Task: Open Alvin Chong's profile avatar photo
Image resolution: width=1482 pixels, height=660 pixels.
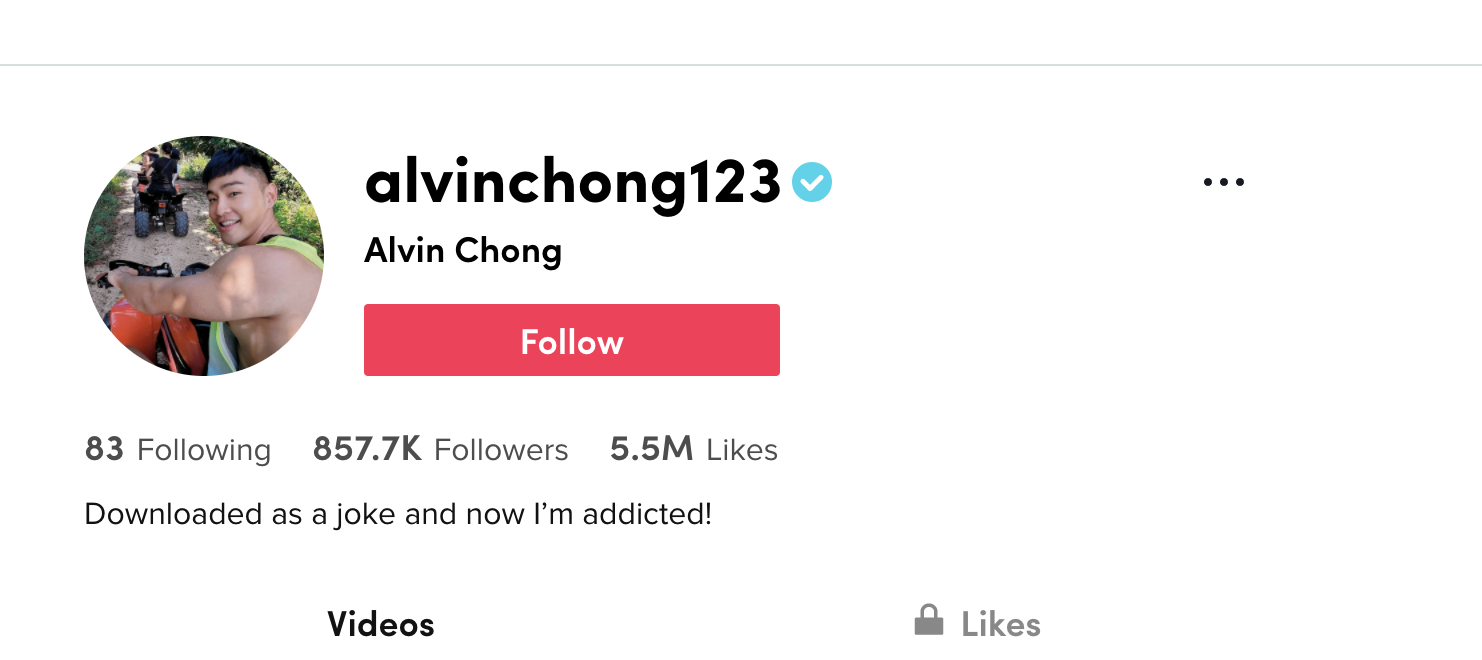Action: 204,256
